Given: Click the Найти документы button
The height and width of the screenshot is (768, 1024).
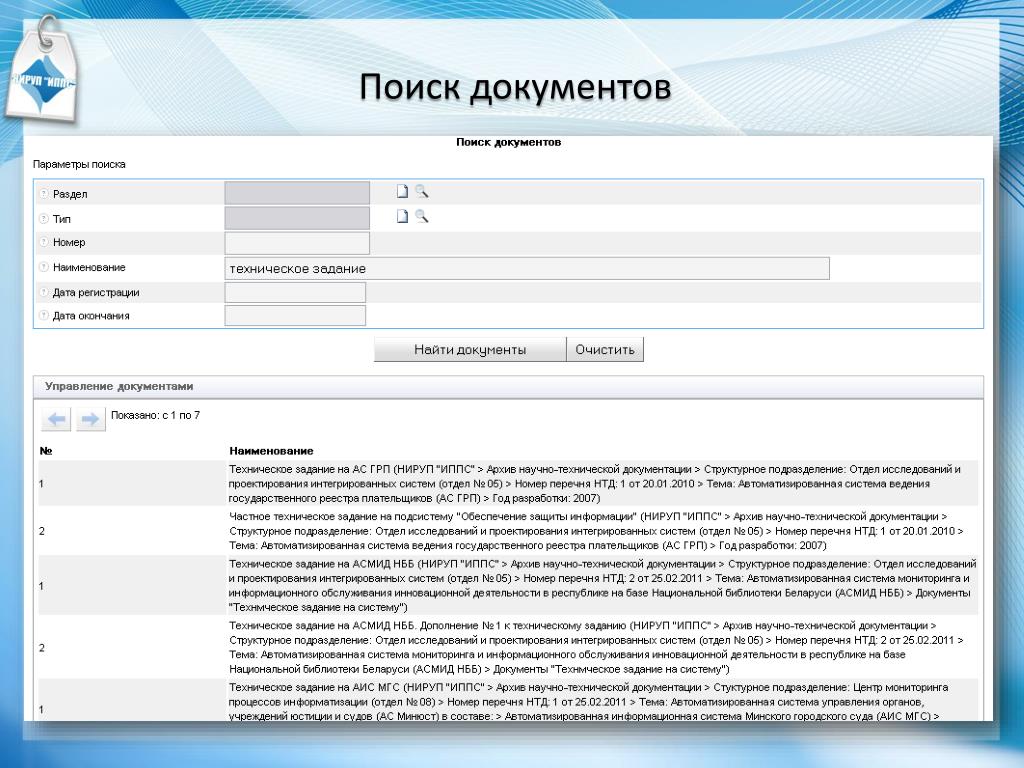Looking at the screenshot, I should 470,349.
